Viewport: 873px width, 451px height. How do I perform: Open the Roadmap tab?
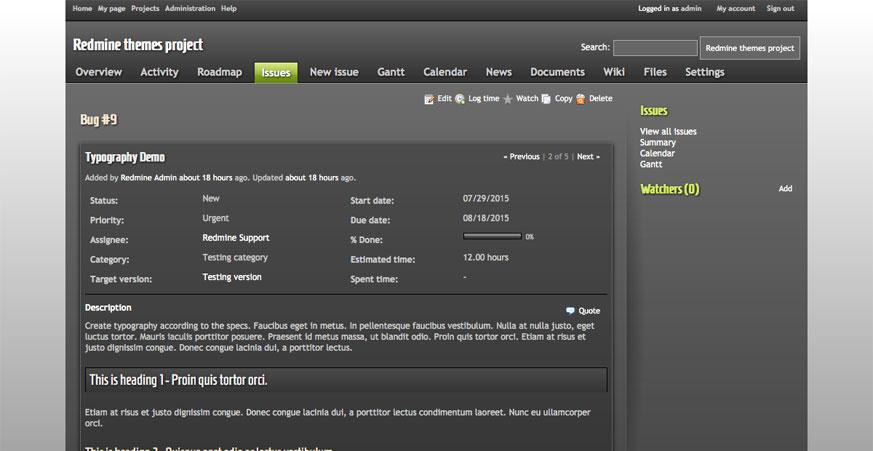coord(219,72)
